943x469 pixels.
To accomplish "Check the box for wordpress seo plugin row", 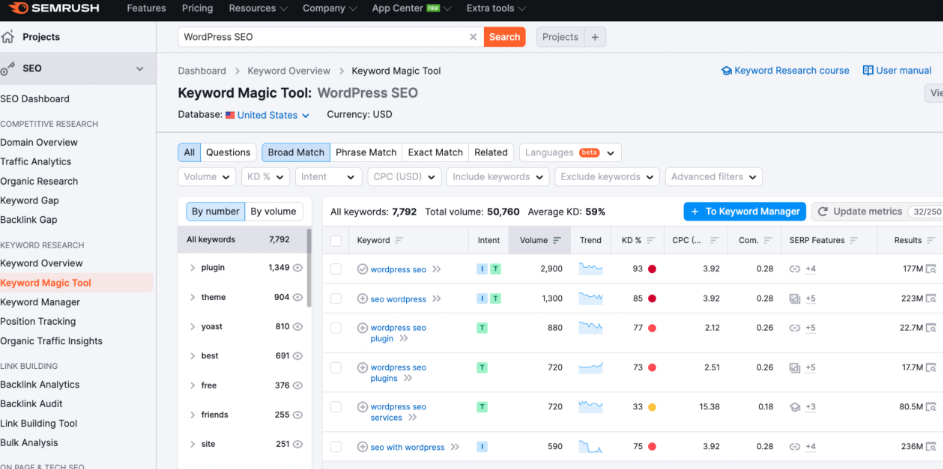I will pyautogui.click(x=336, y=328).
